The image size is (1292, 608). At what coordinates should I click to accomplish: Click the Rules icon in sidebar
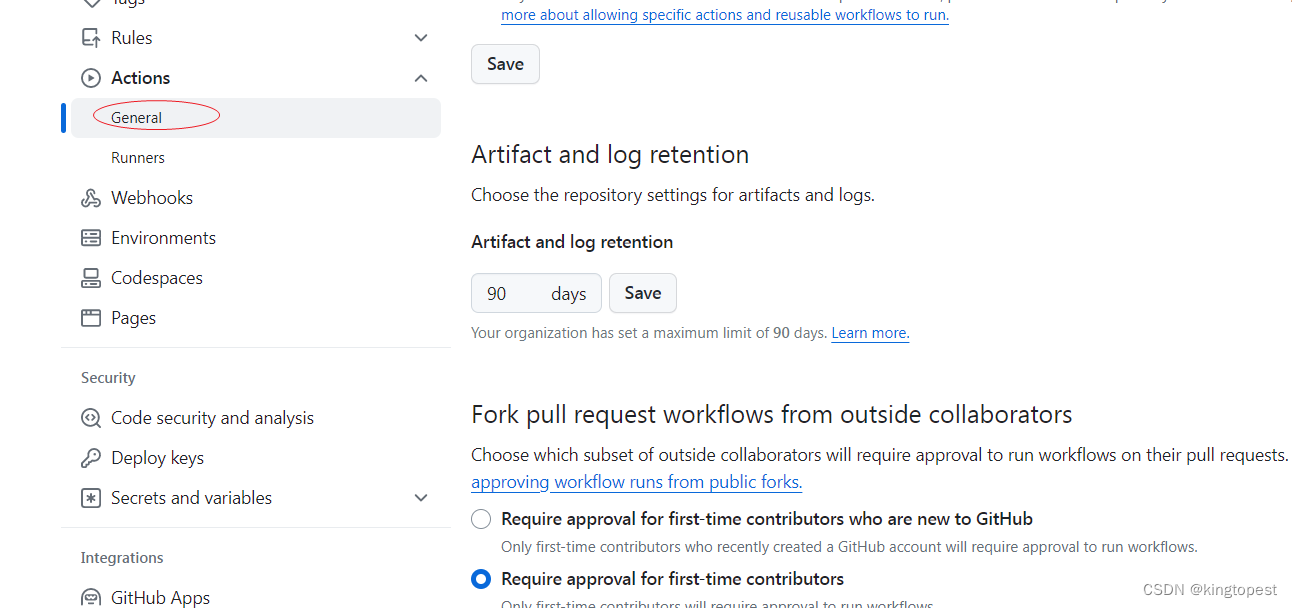[91, 38]
